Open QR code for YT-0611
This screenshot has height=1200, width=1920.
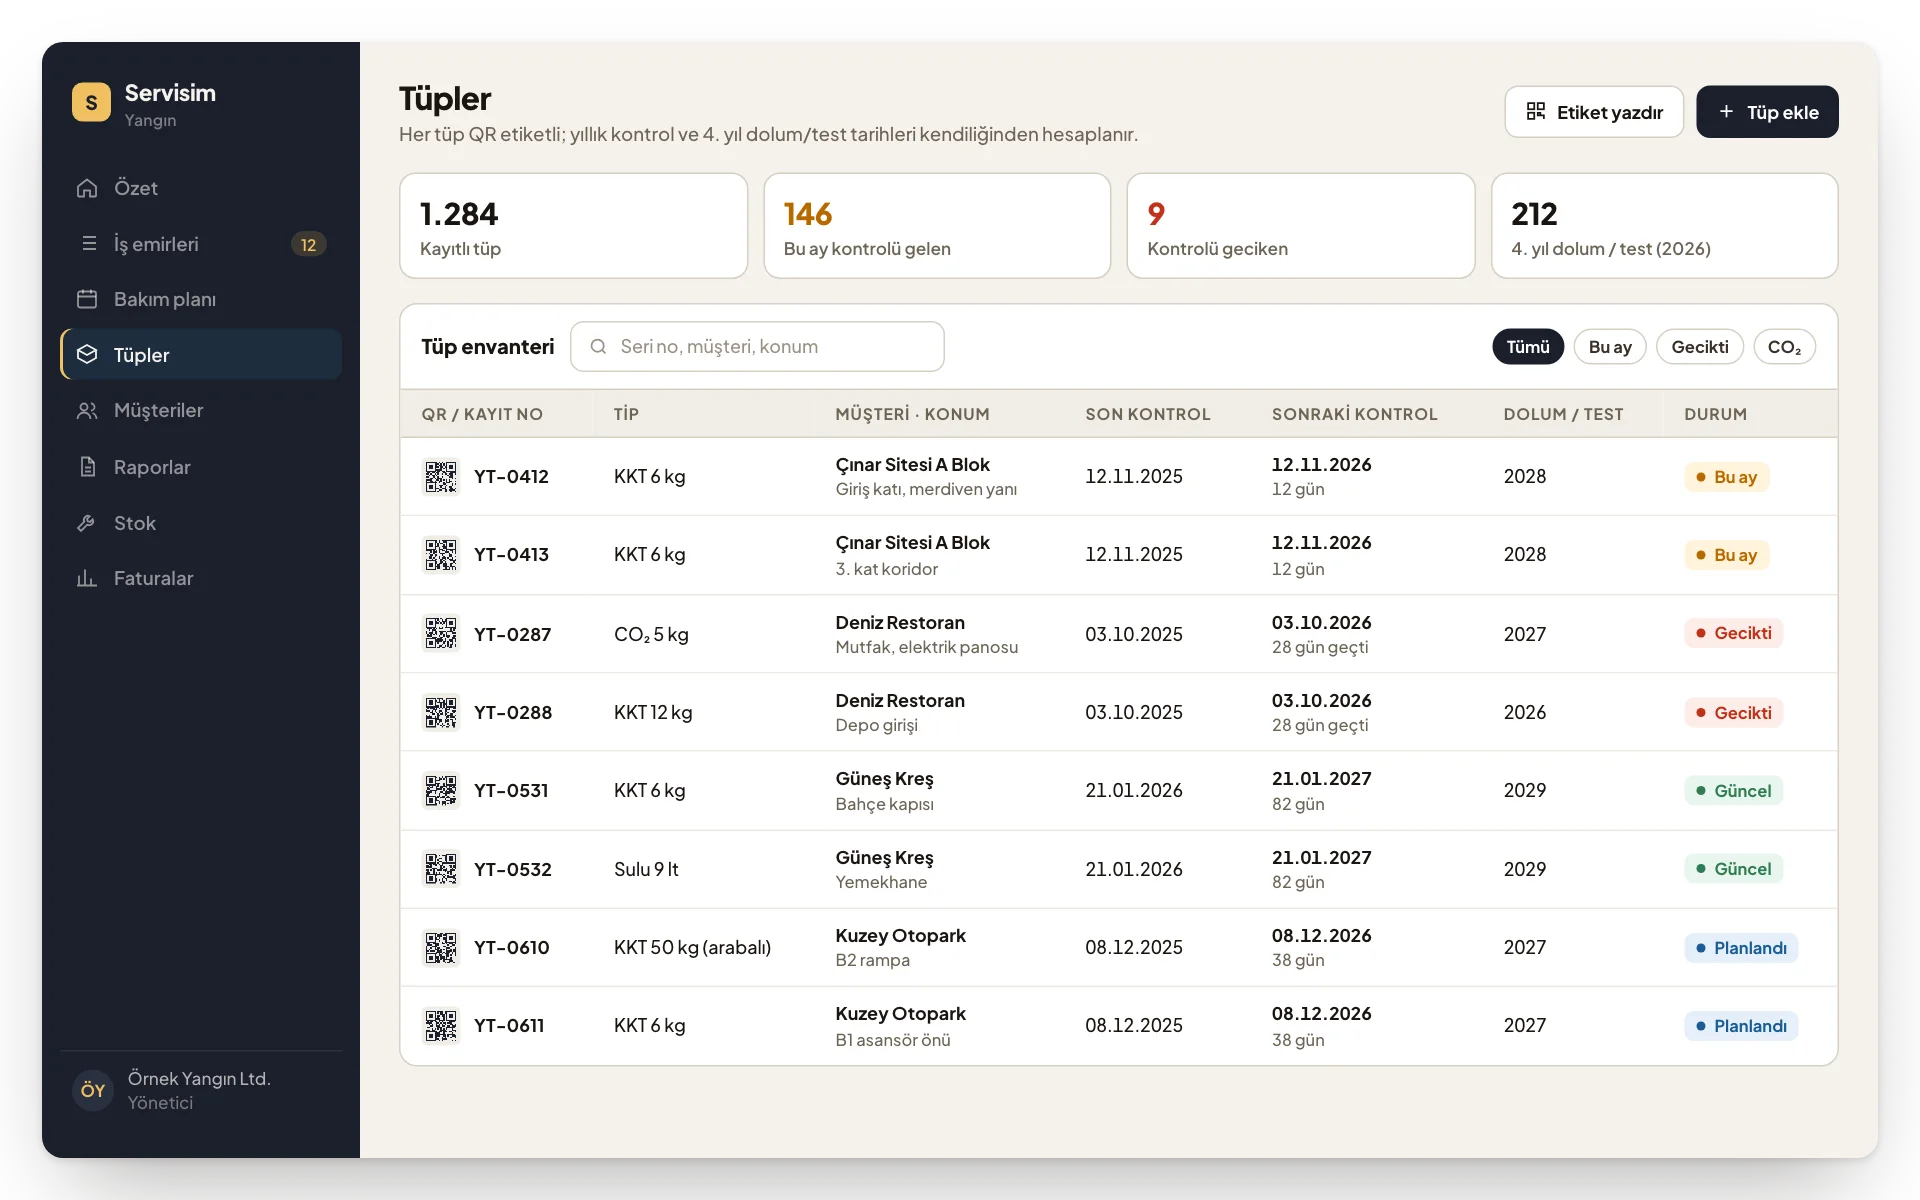point(441,1025)
